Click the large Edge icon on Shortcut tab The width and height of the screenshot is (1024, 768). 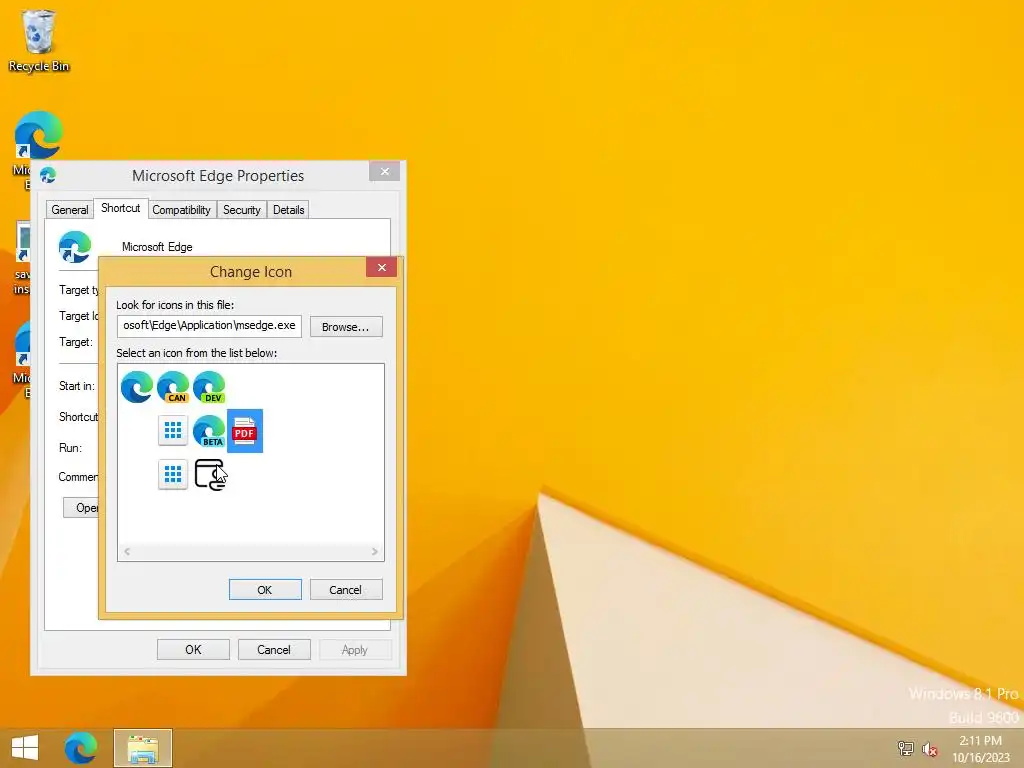74,247
